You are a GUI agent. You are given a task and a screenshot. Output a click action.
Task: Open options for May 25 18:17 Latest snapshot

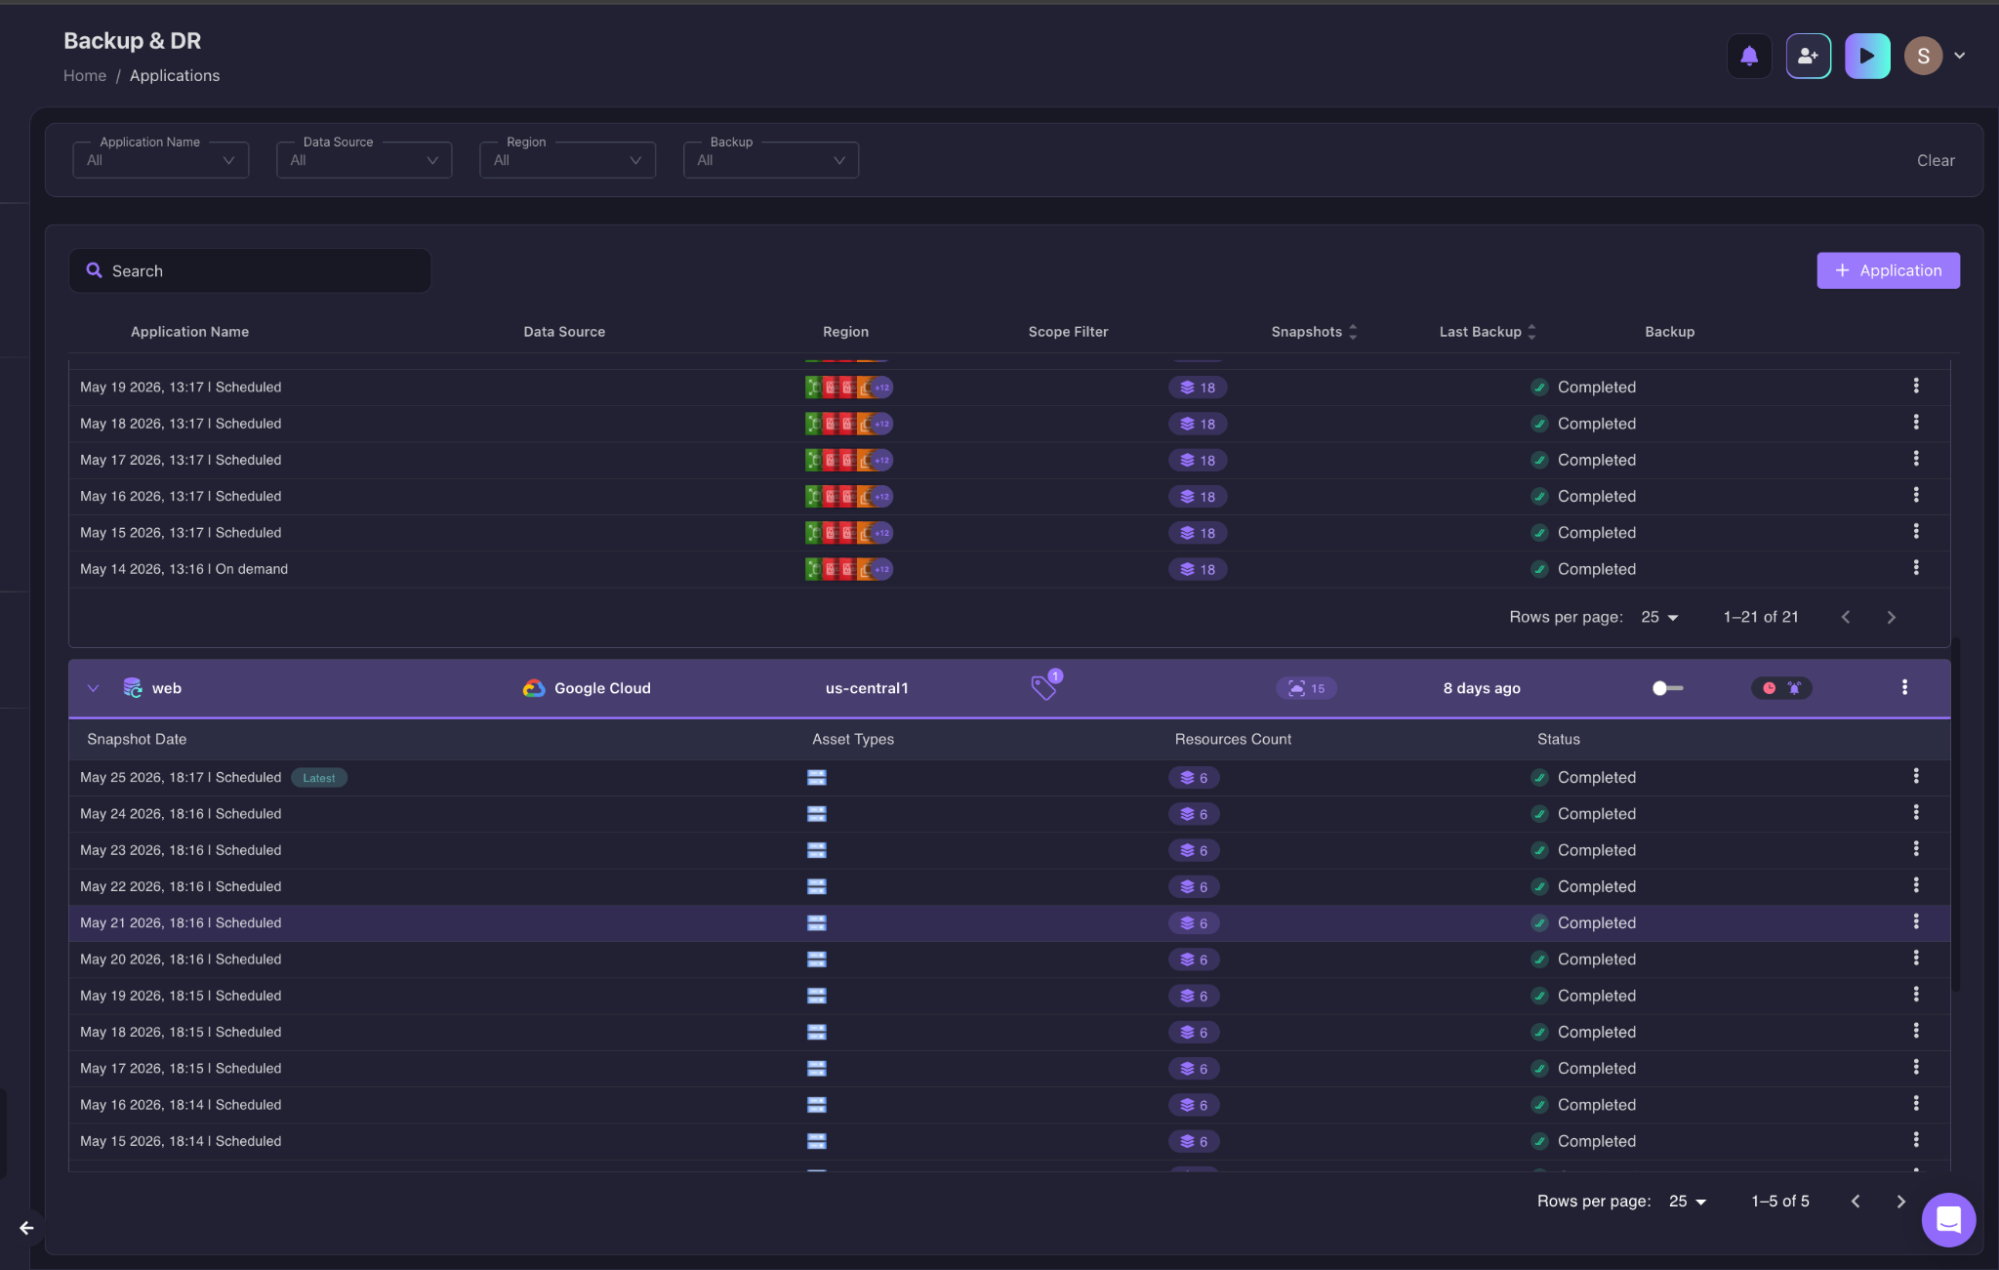[1916, 776]
